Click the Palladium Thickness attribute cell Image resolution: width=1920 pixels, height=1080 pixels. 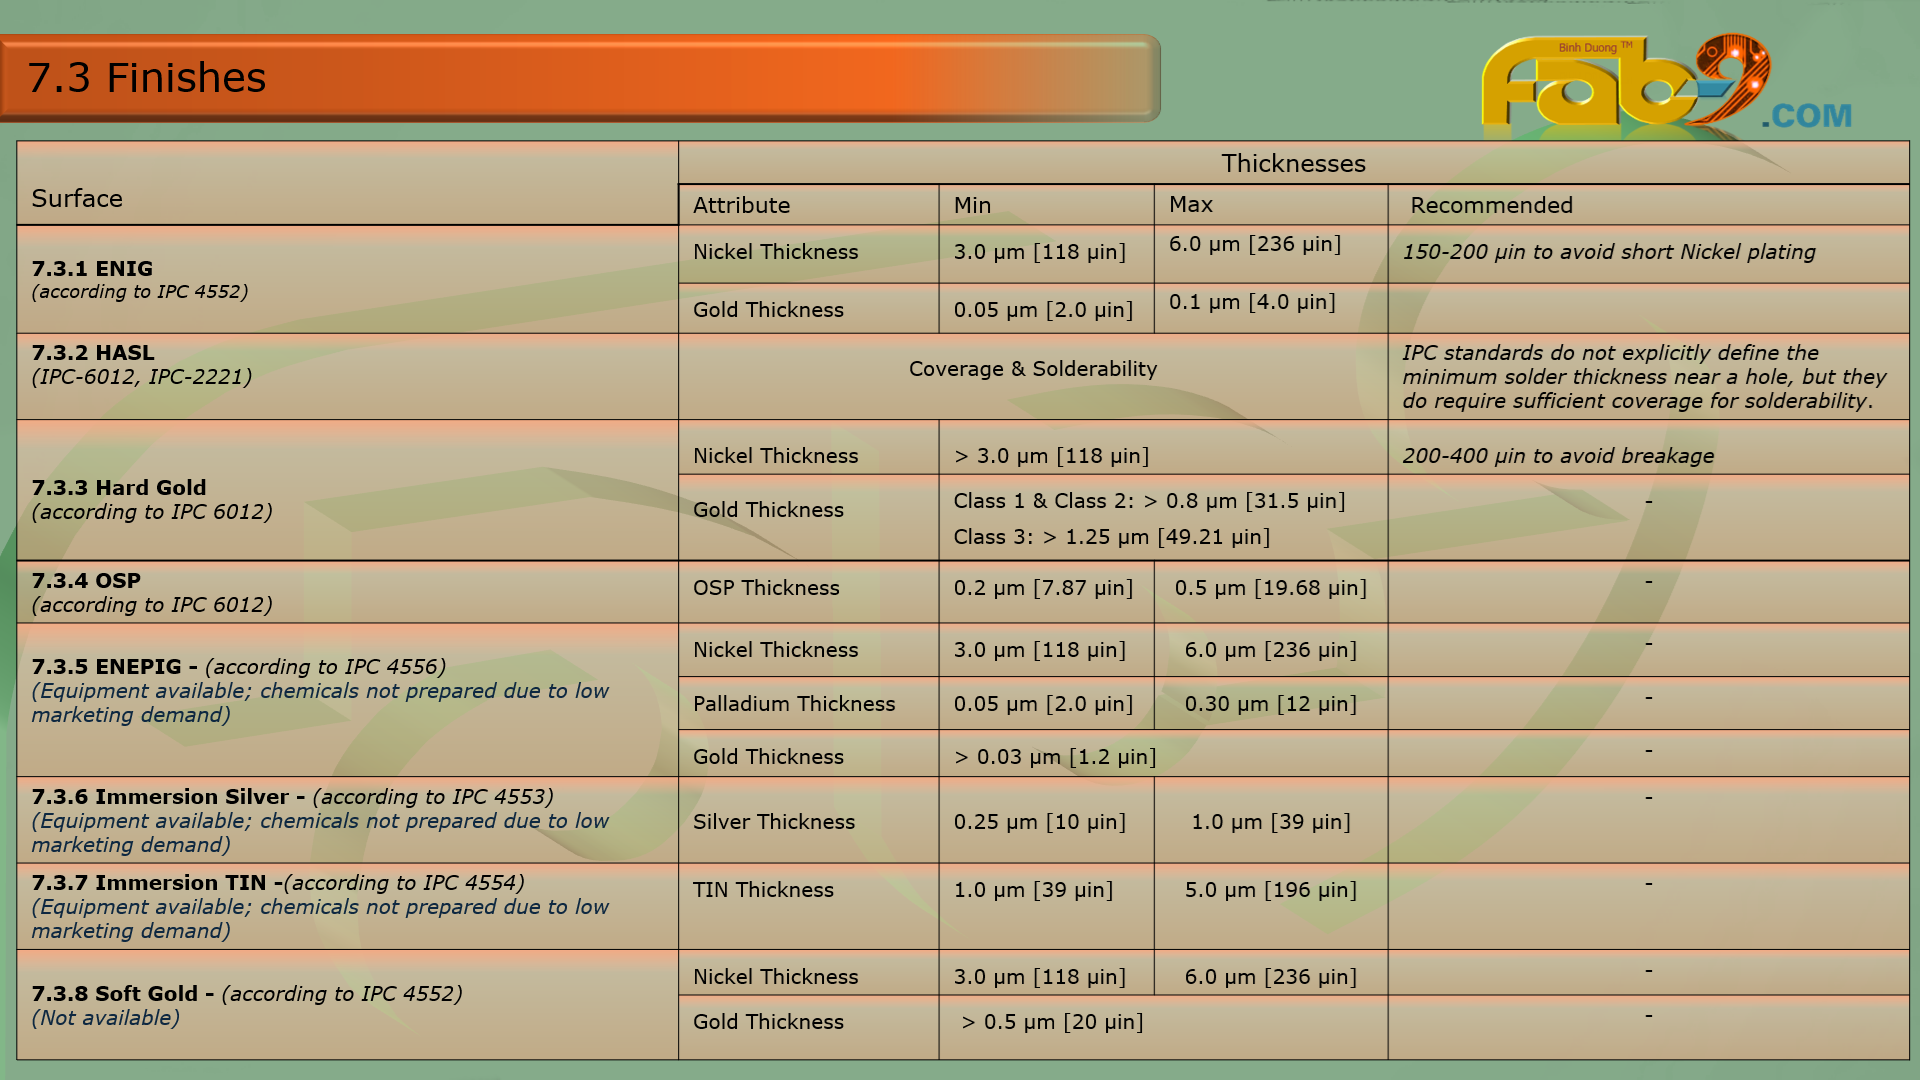pyautogui.click(x=794, y=704)
